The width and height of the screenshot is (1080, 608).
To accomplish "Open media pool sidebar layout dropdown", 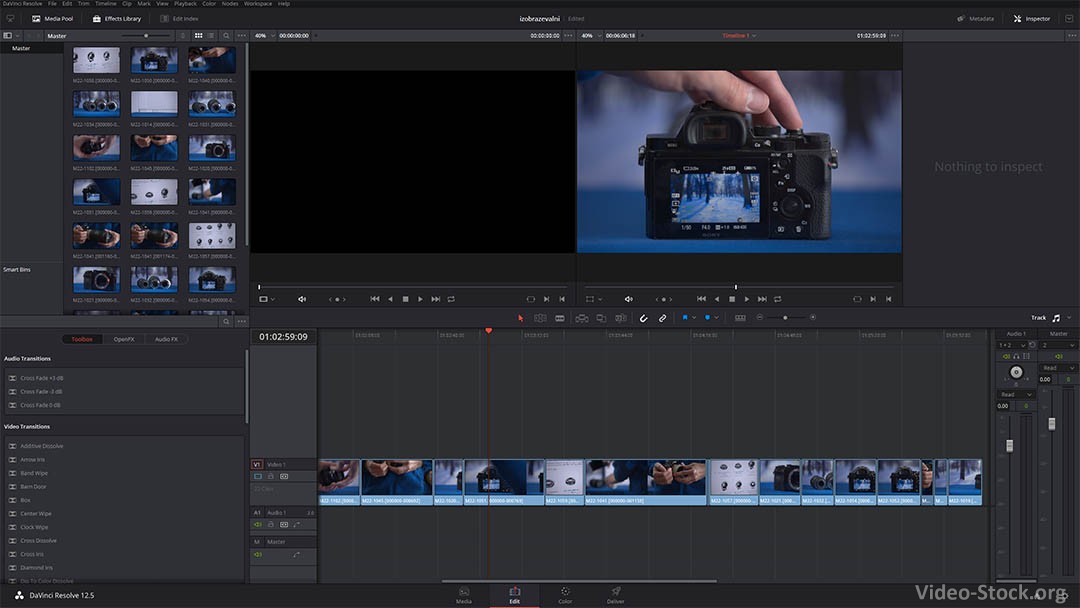I will [x=11, y=36].
